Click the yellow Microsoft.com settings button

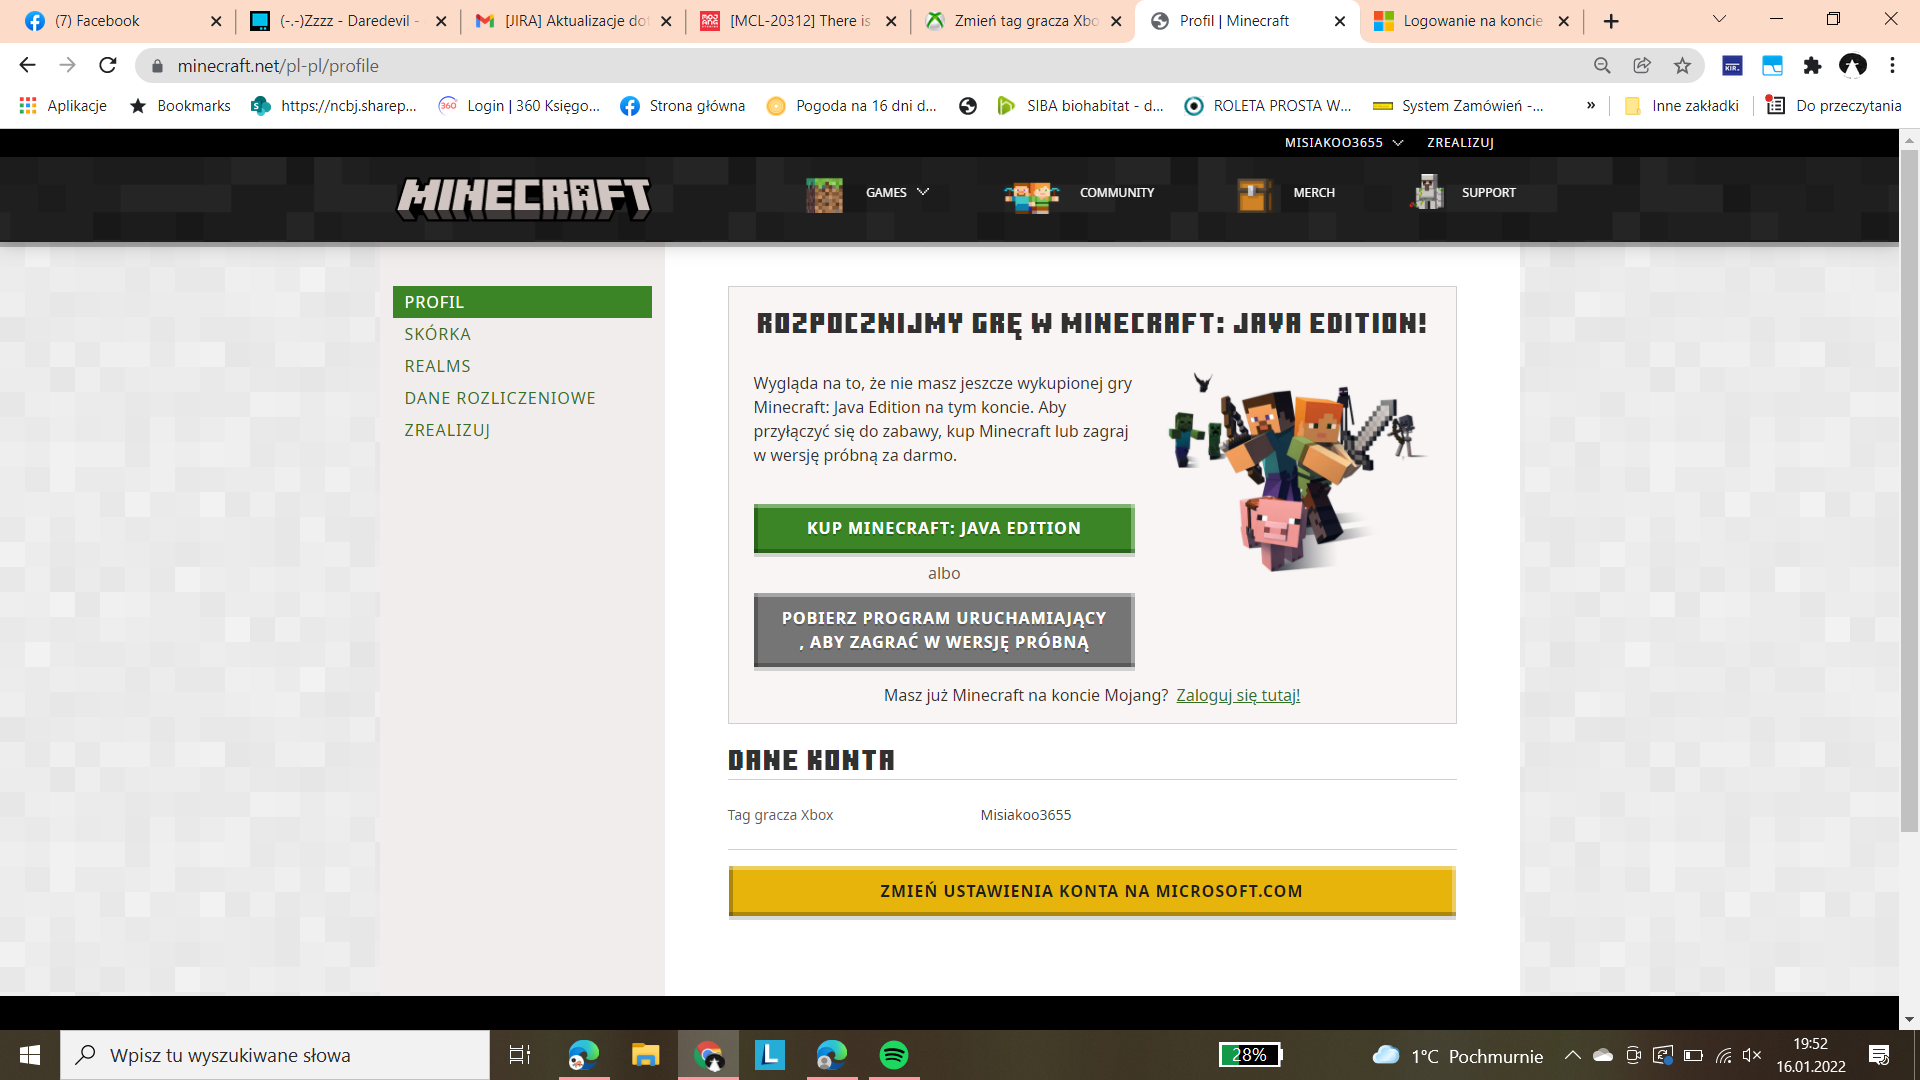[x=1091, y=891]
